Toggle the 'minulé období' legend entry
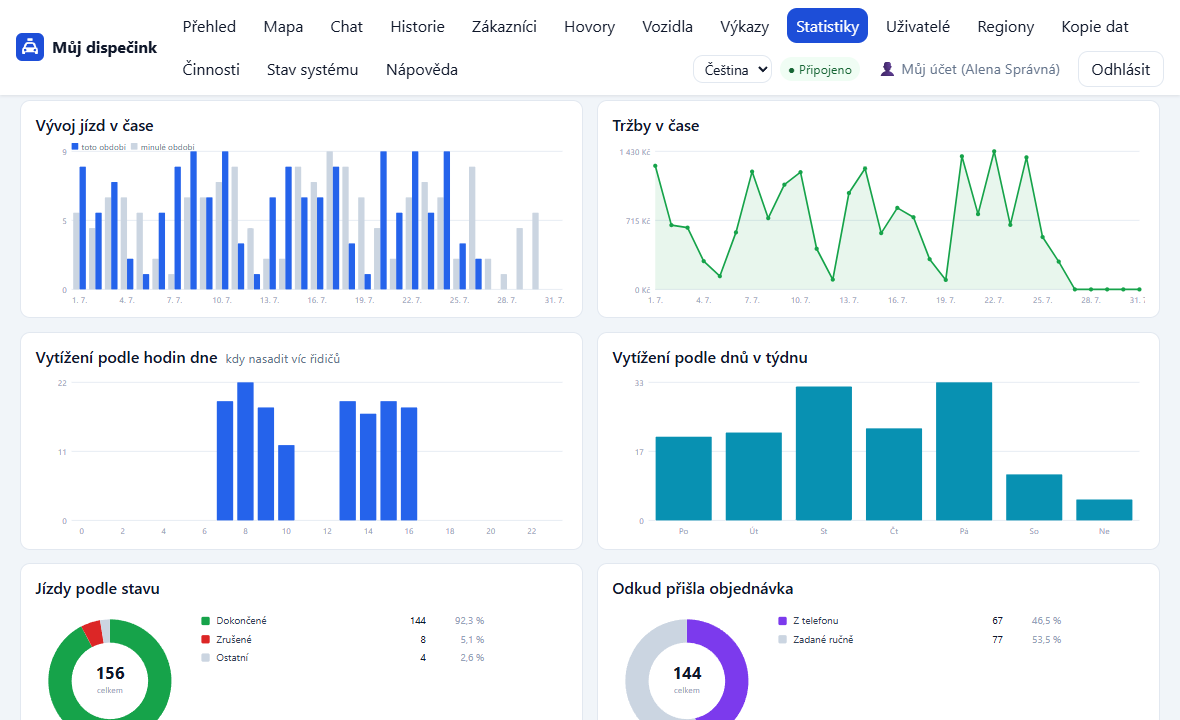 coord(163,147)
